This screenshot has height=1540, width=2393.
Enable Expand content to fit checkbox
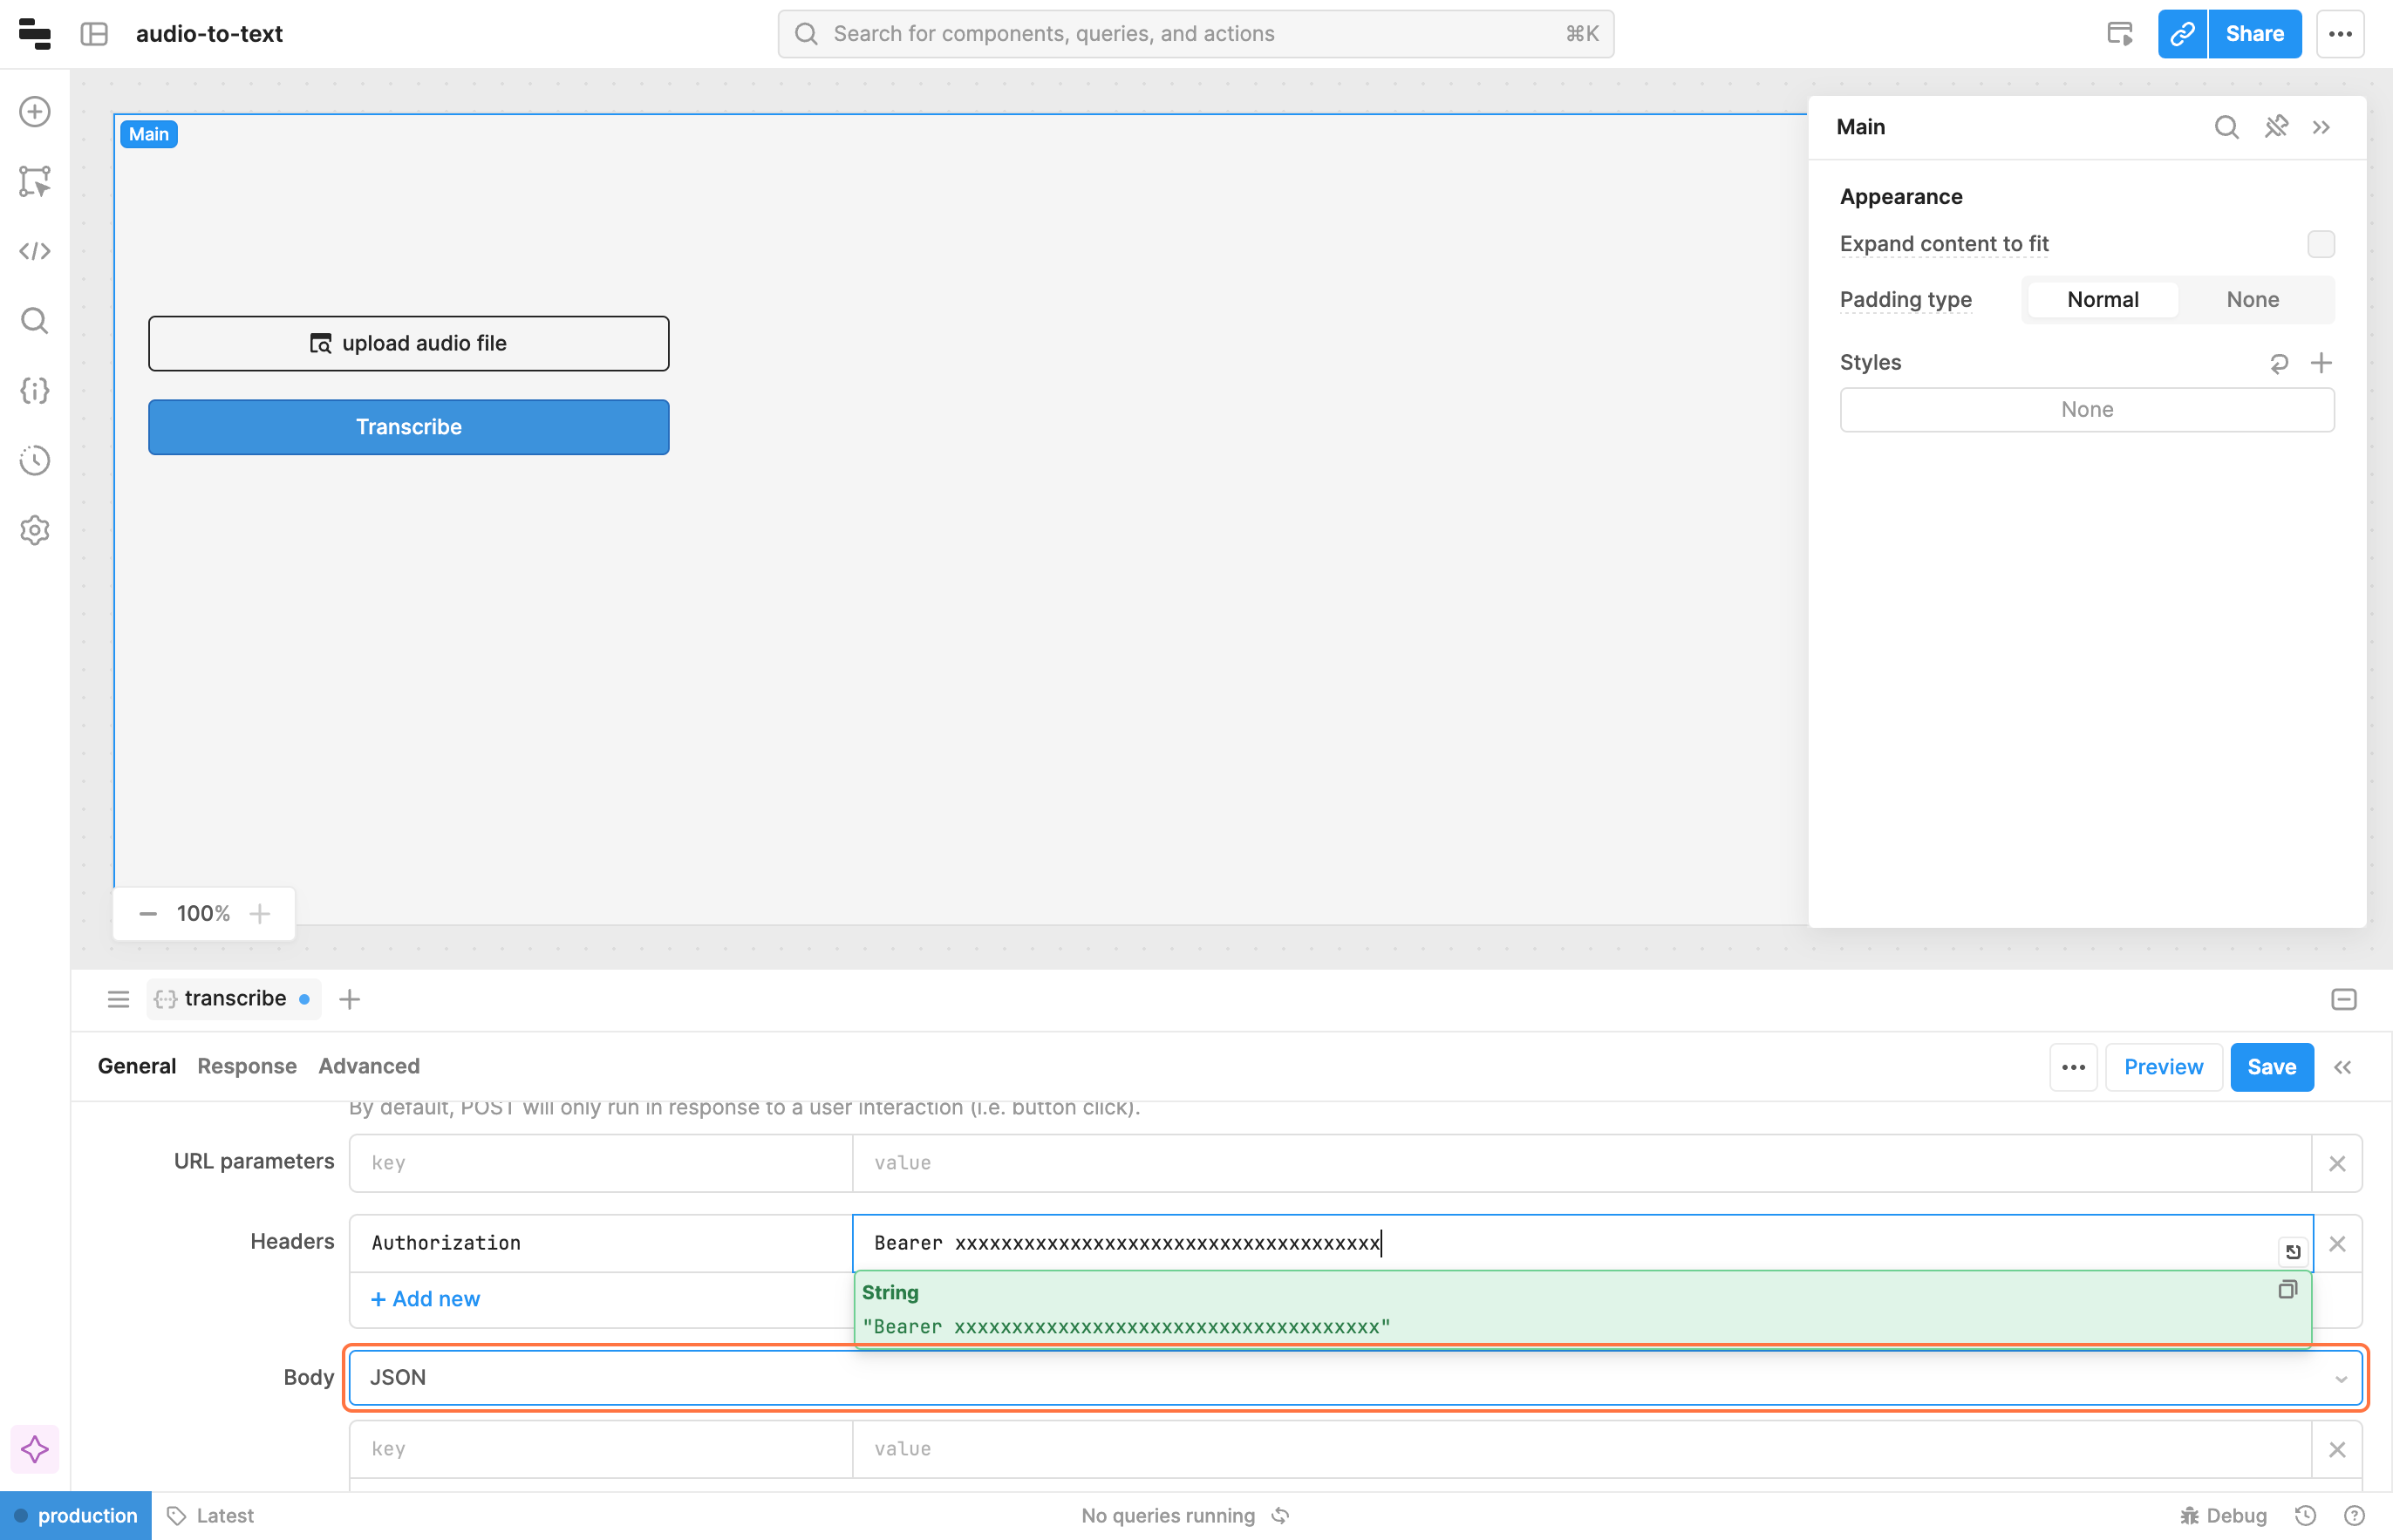point(2320,244)
